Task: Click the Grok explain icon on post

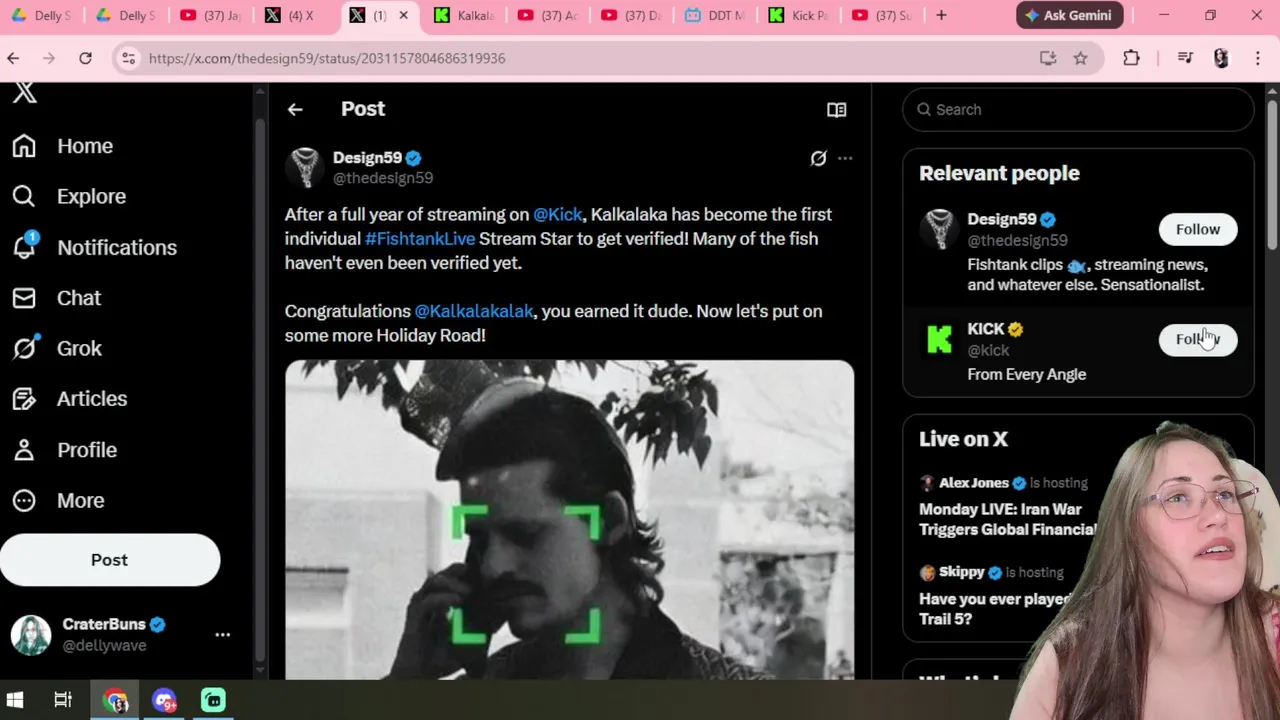Action: [x=818, y=158]
